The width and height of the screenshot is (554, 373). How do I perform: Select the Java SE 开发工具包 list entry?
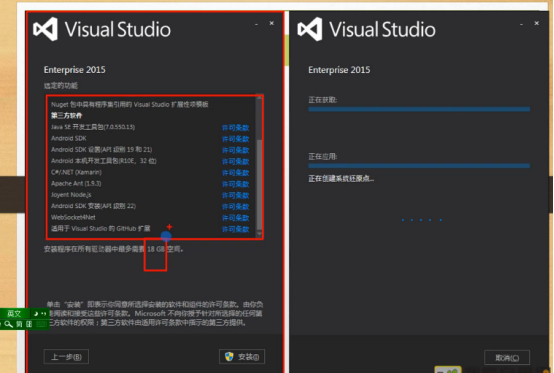point(93,127)
